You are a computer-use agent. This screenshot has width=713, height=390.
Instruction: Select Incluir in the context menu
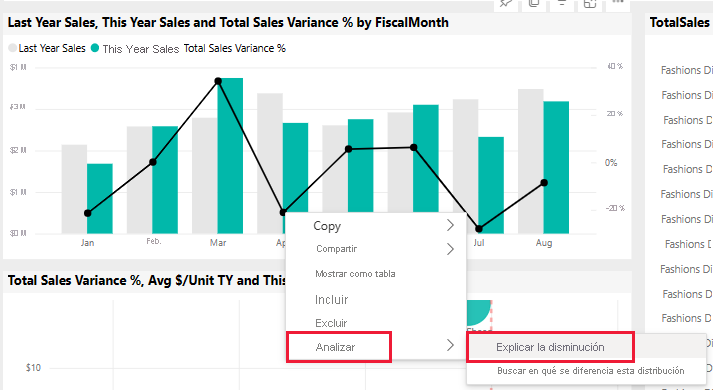coord(331,300)
